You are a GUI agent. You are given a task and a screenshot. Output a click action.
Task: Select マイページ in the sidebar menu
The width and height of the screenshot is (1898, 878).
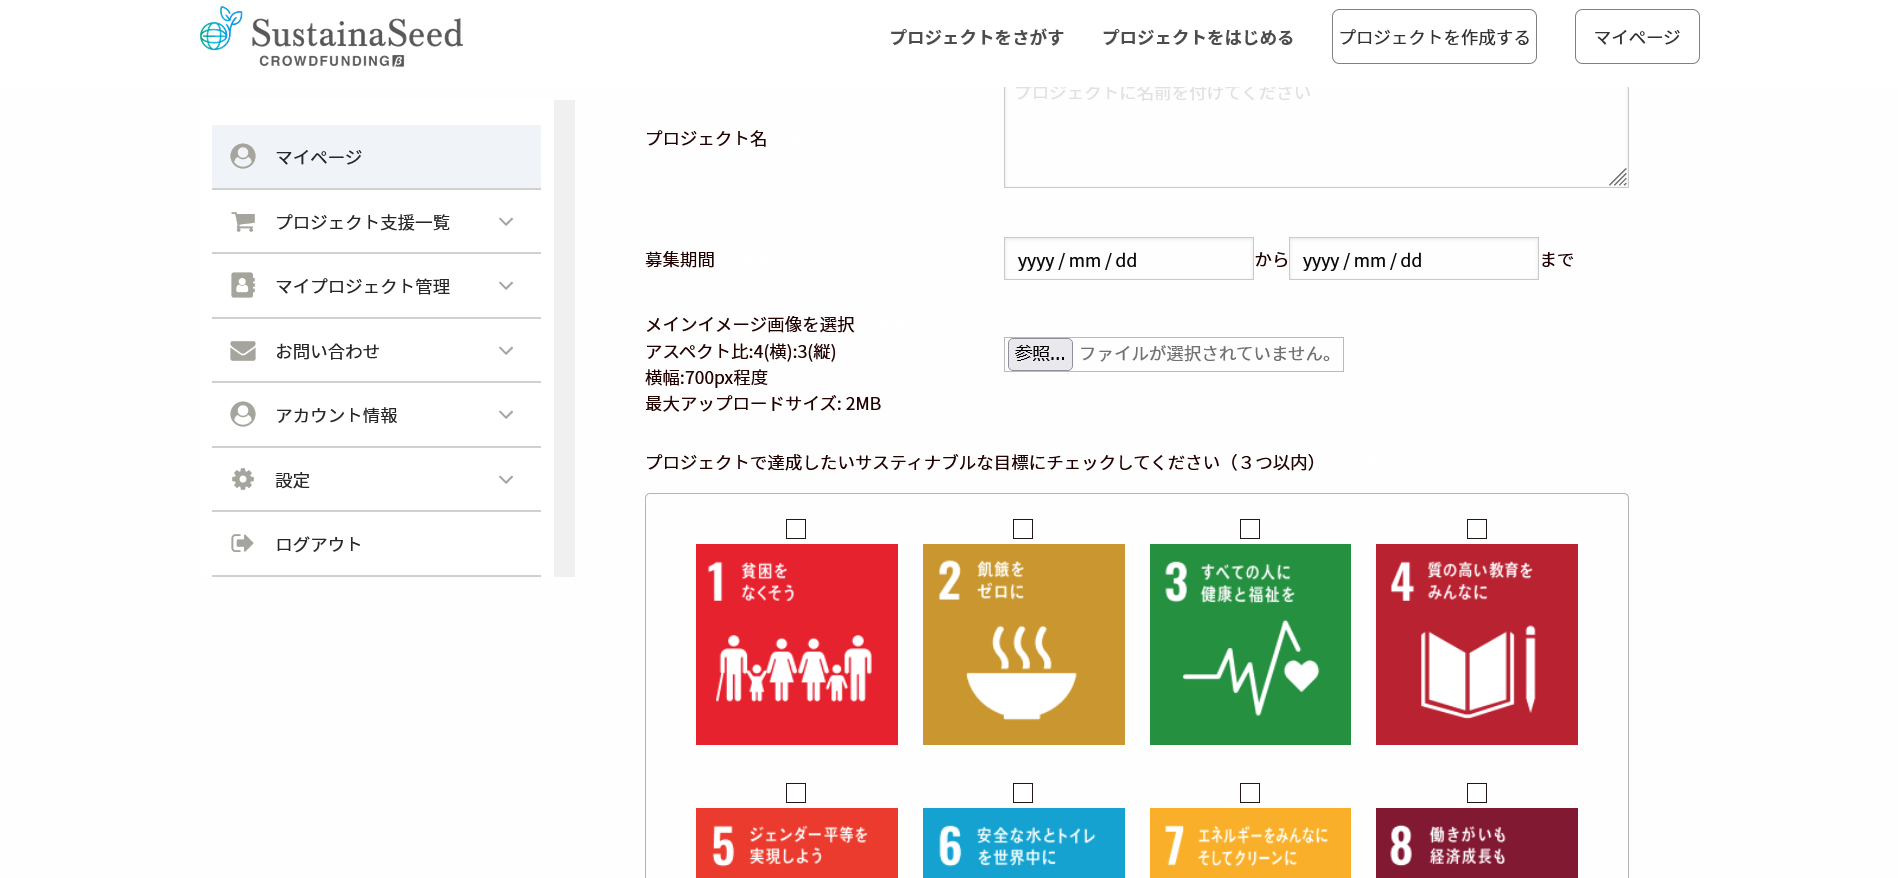376,157
